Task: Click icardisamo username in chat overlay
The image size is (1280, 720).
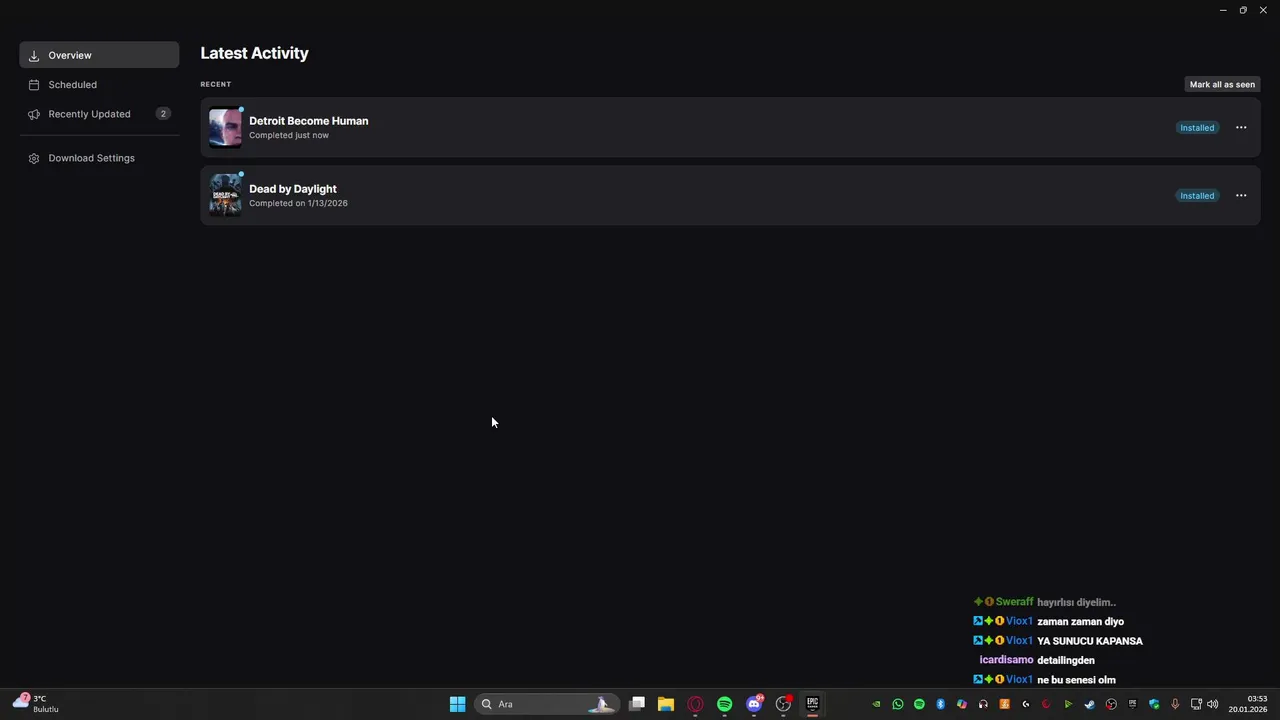Action: pos(1006,660)
